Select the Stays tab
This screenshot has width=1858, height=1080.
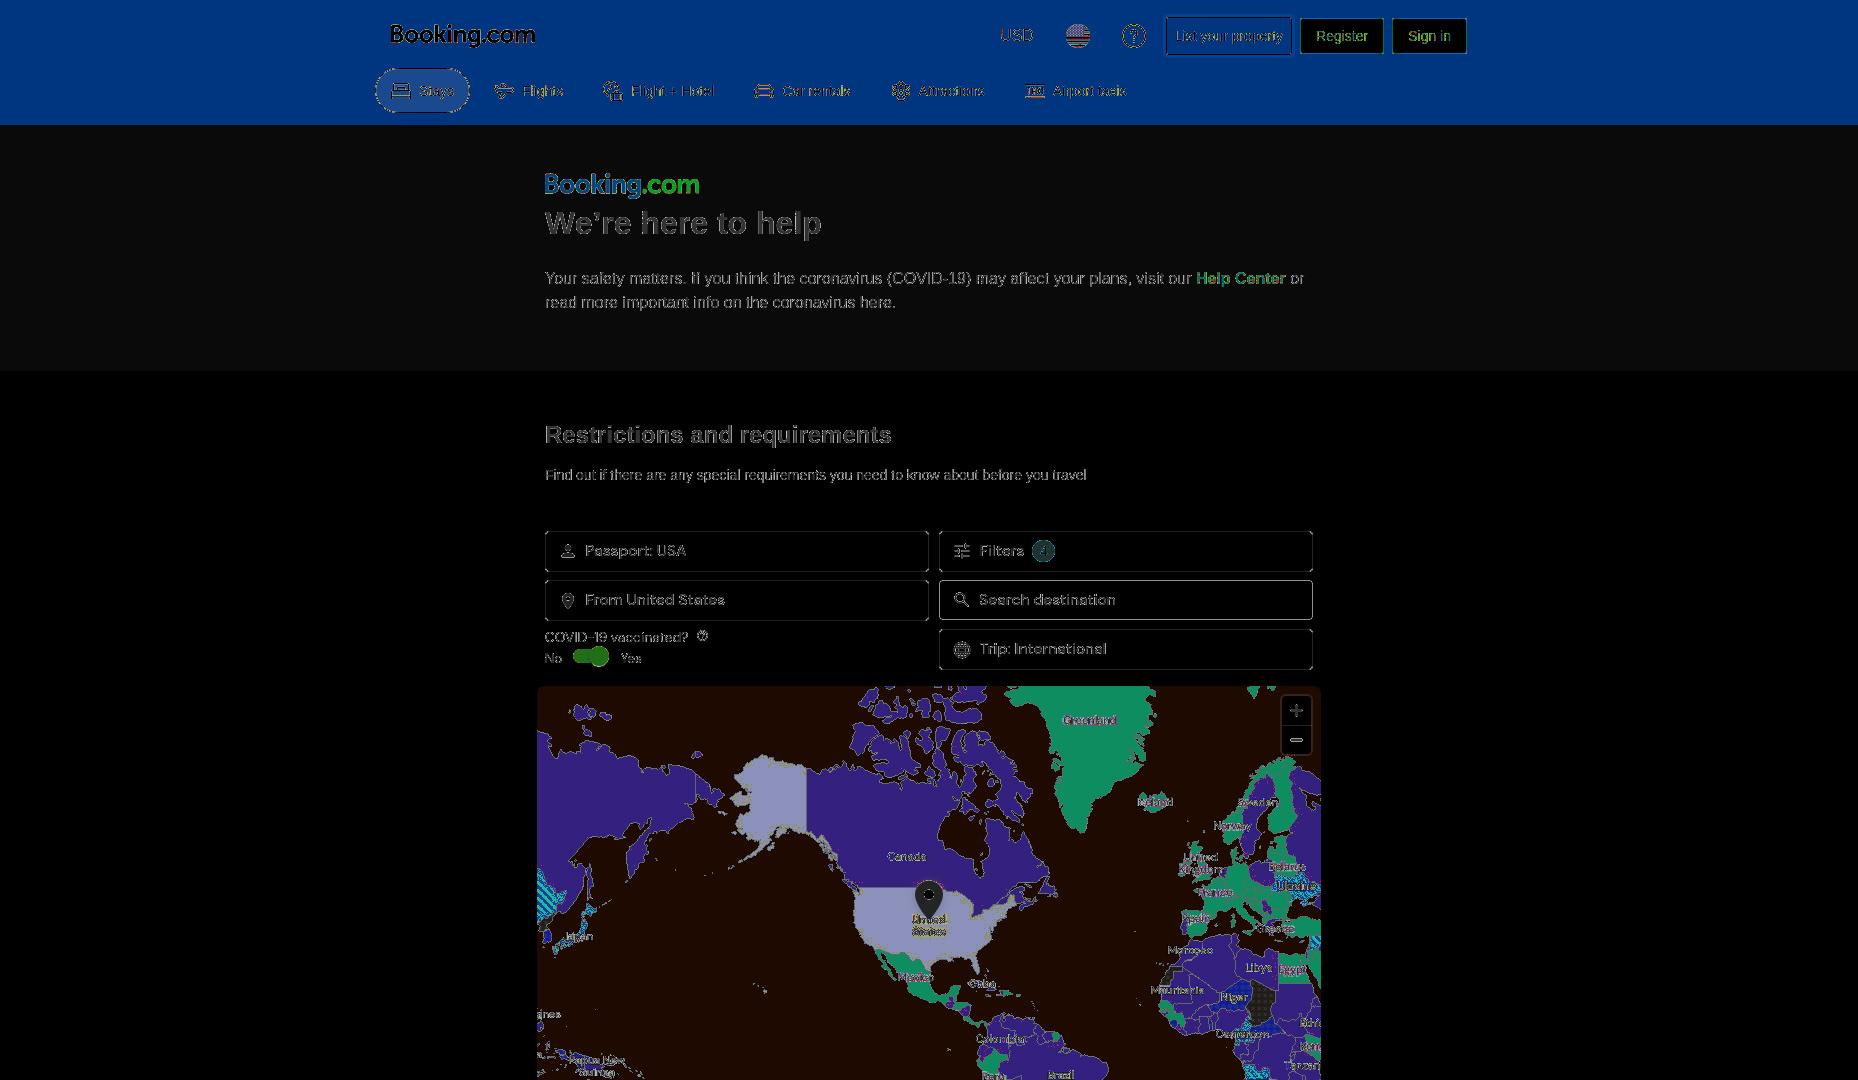[x=422, y=91]
